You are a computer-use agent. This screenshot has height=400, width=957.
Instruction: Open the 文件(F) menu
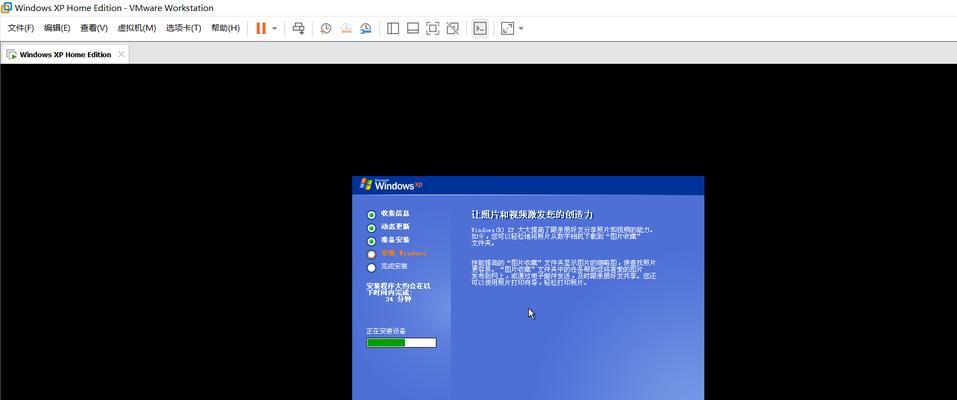click(21, 28)
